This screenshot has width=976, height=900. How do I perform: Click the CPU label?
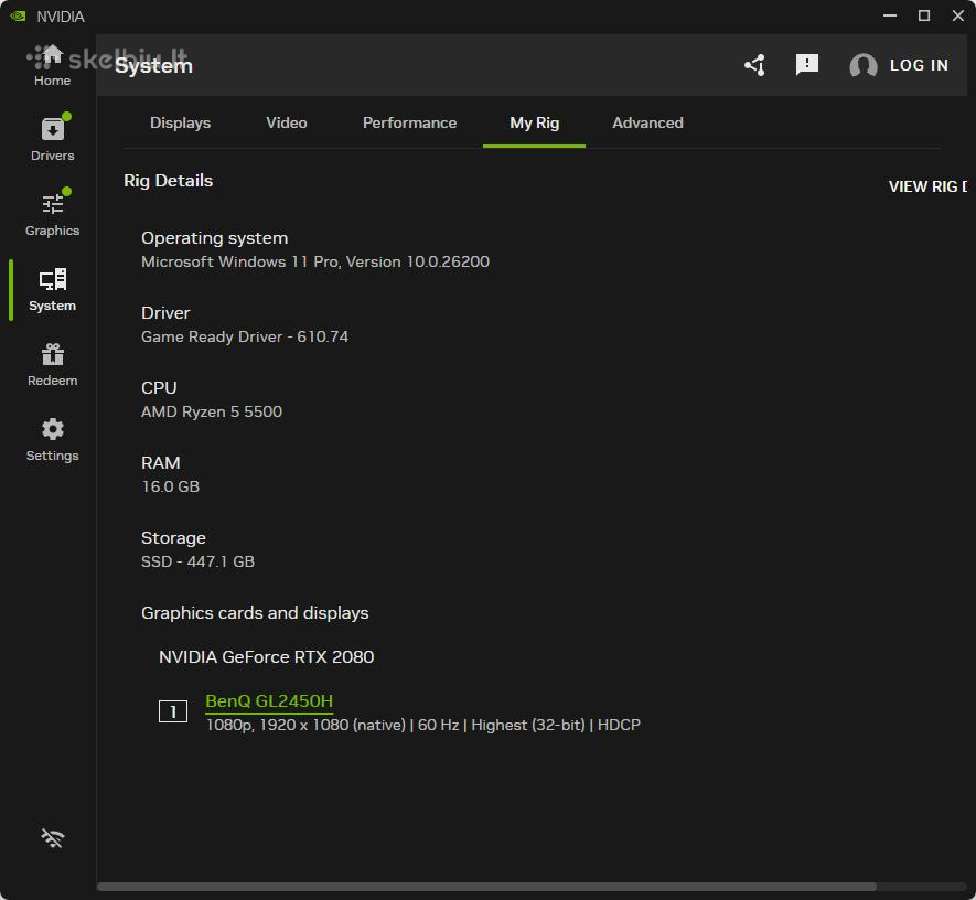(x=159, y=388)
